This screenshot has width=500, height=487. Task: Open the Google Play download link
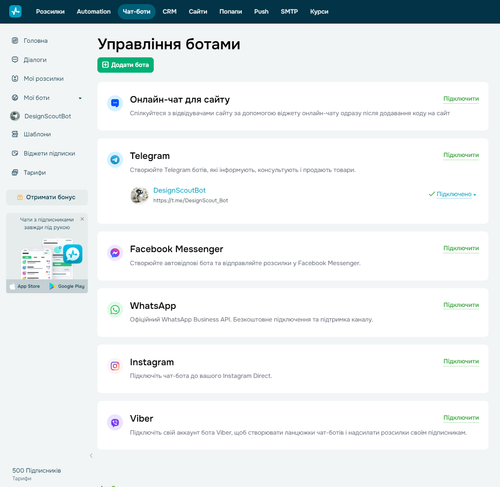tap(67, 286)
